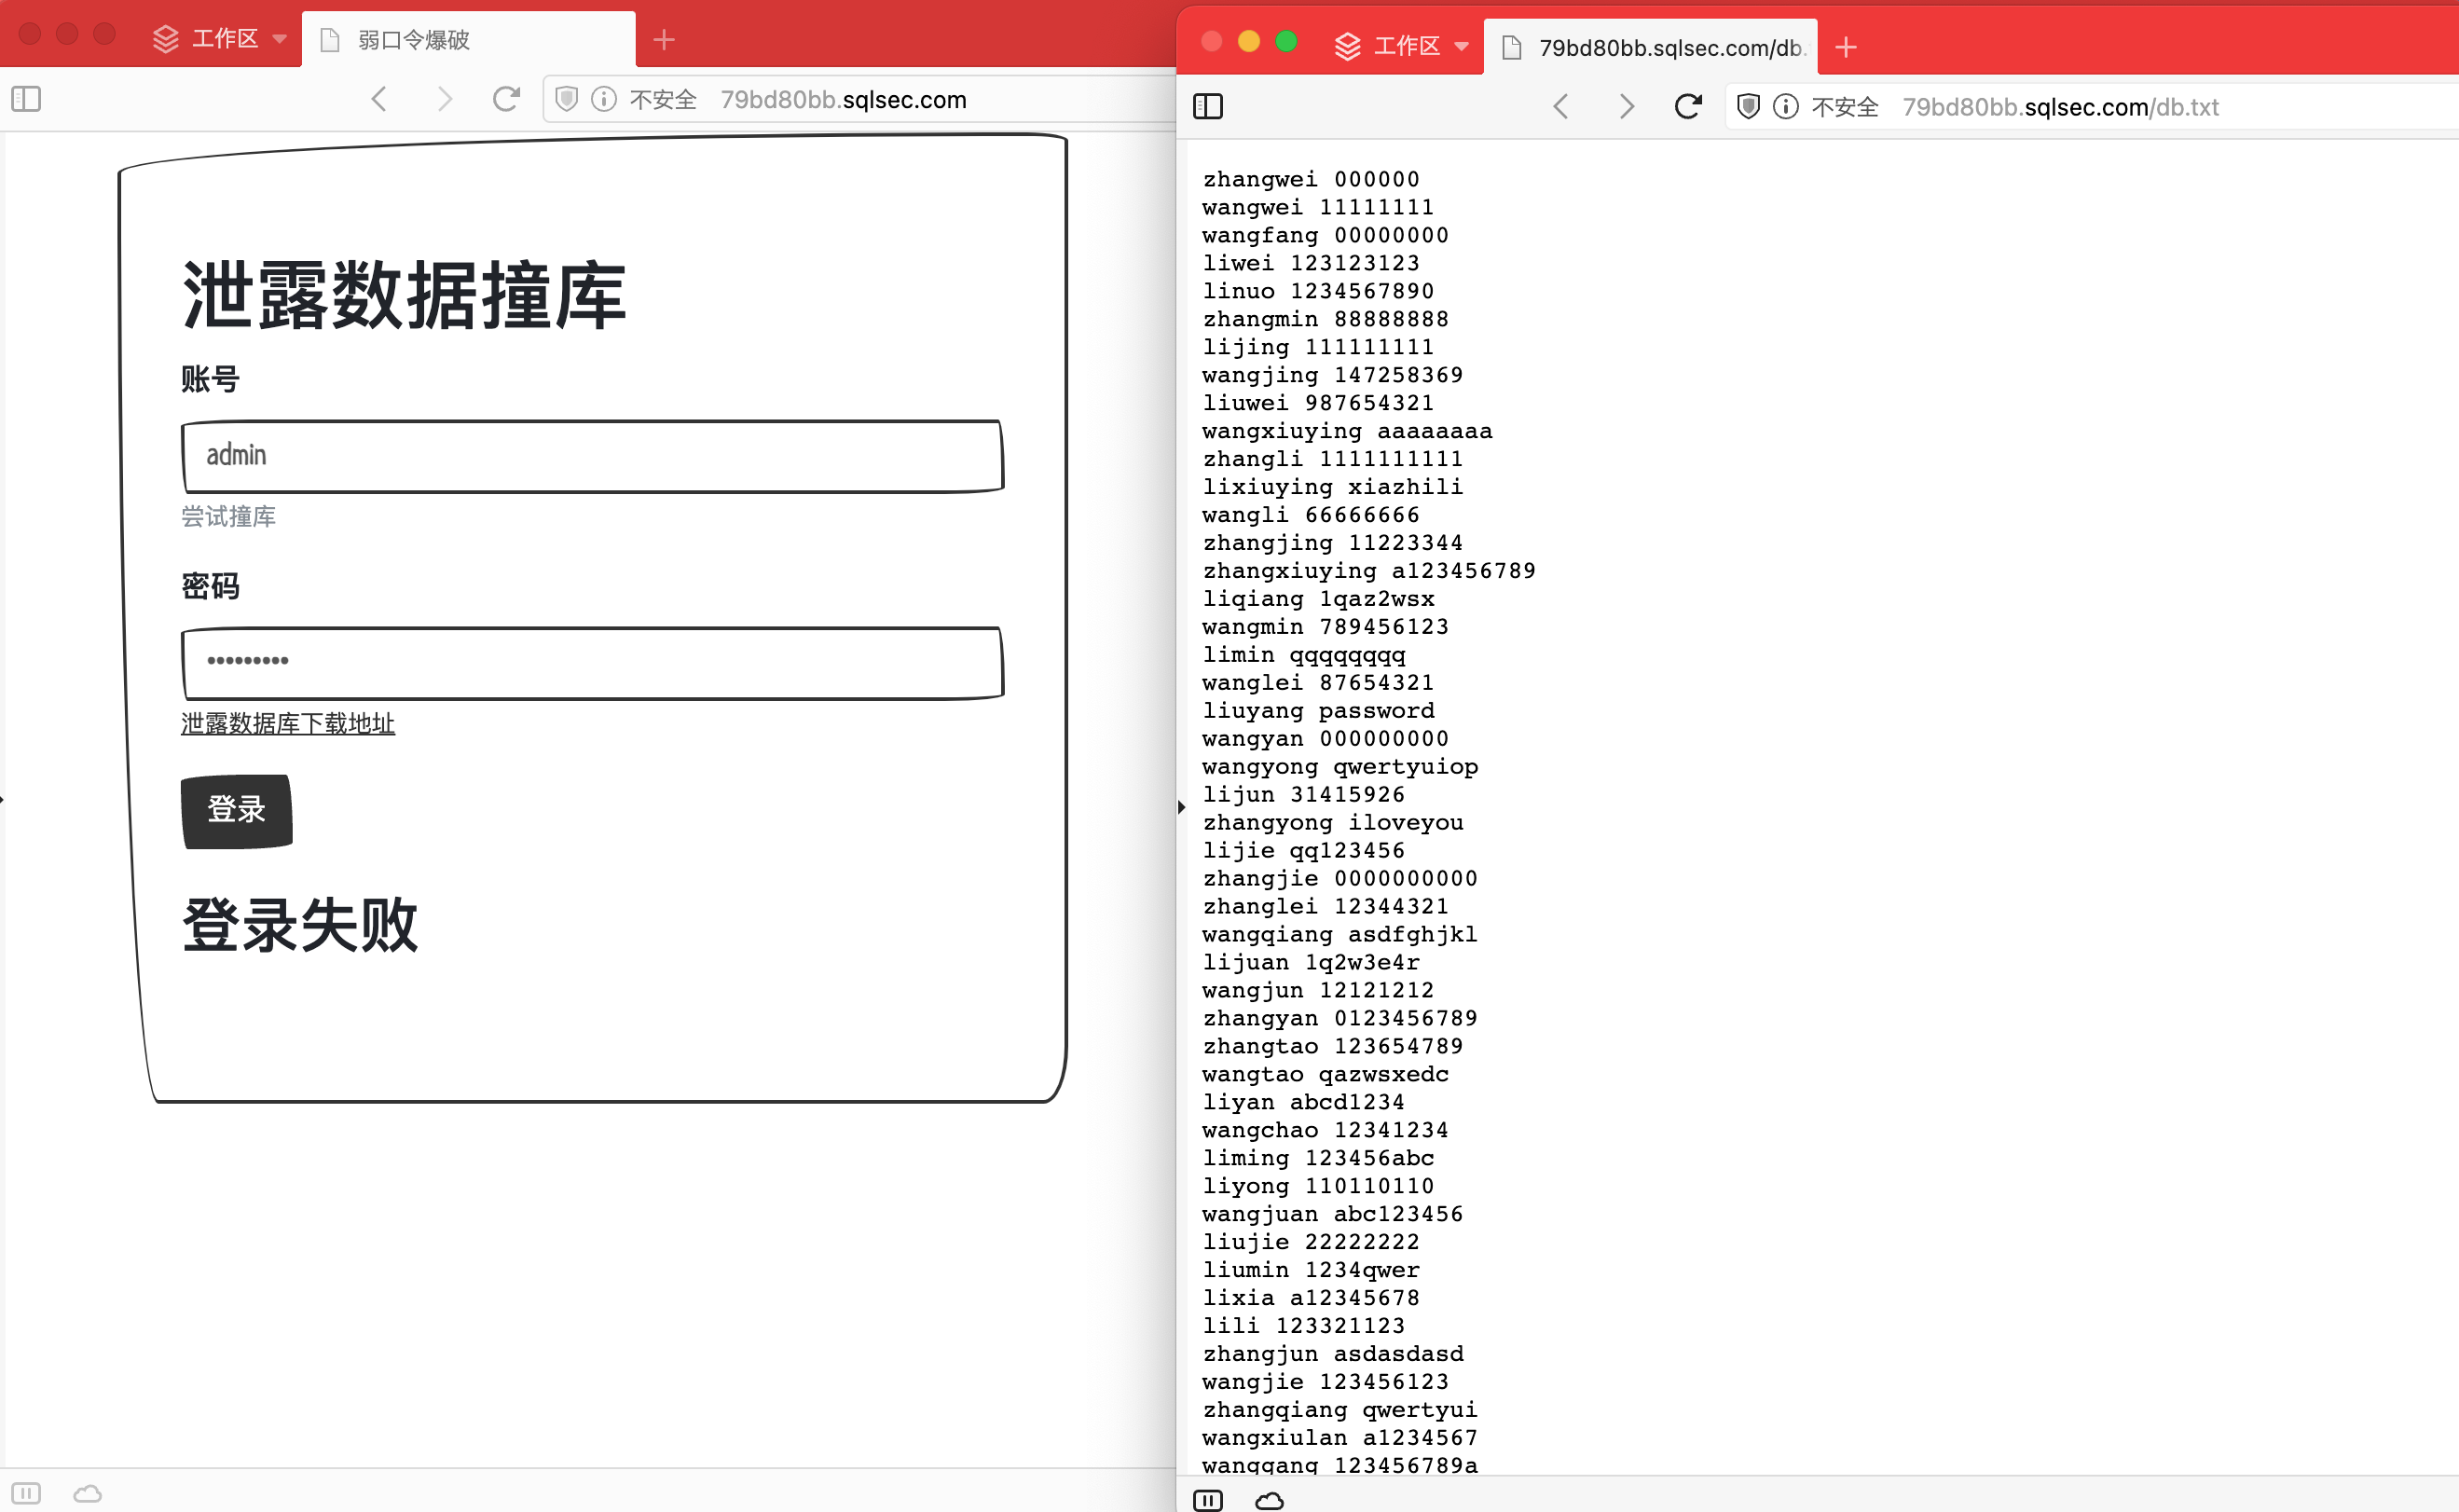Click page icon on db.txt tab
The height and width of the screenshot is (1512, 2459).
1512,47
